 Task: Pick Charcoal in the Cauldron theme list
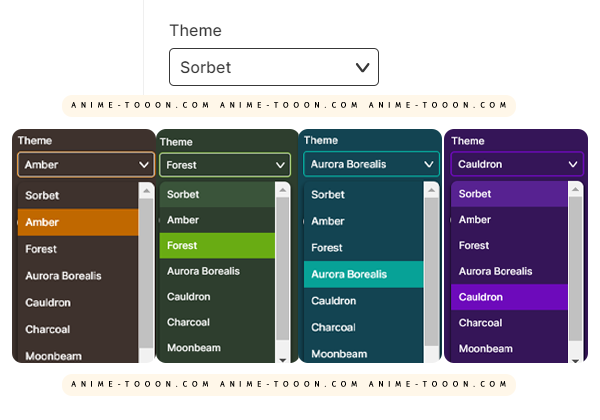(509, 323)
